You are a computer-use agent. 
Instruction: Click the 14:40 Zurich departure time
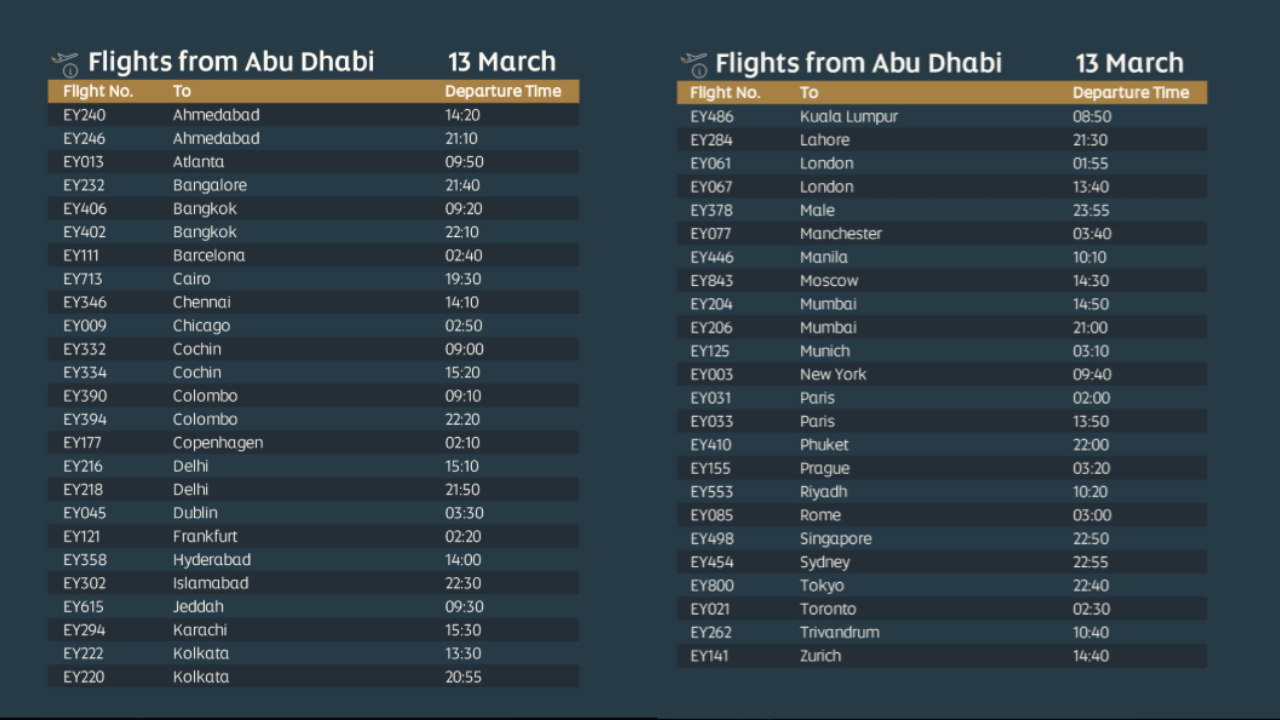(x=1090, y=656)
